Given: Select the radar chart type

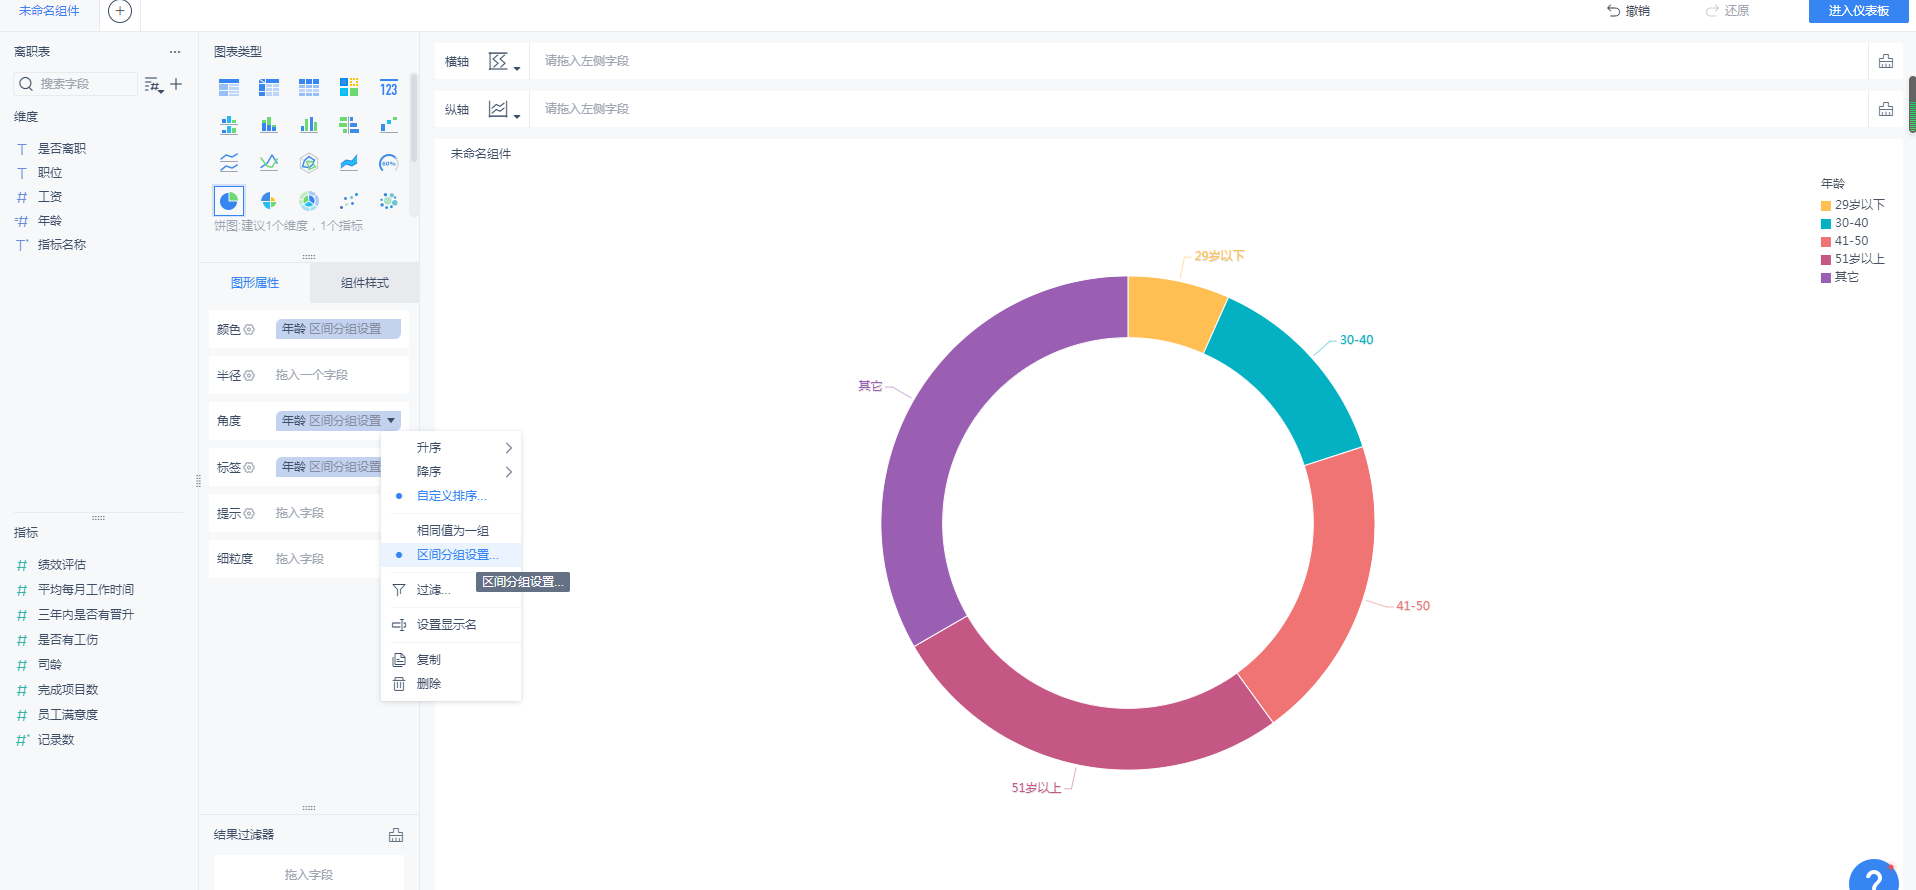Looking at the screenshot, I should tap(309, 163).
